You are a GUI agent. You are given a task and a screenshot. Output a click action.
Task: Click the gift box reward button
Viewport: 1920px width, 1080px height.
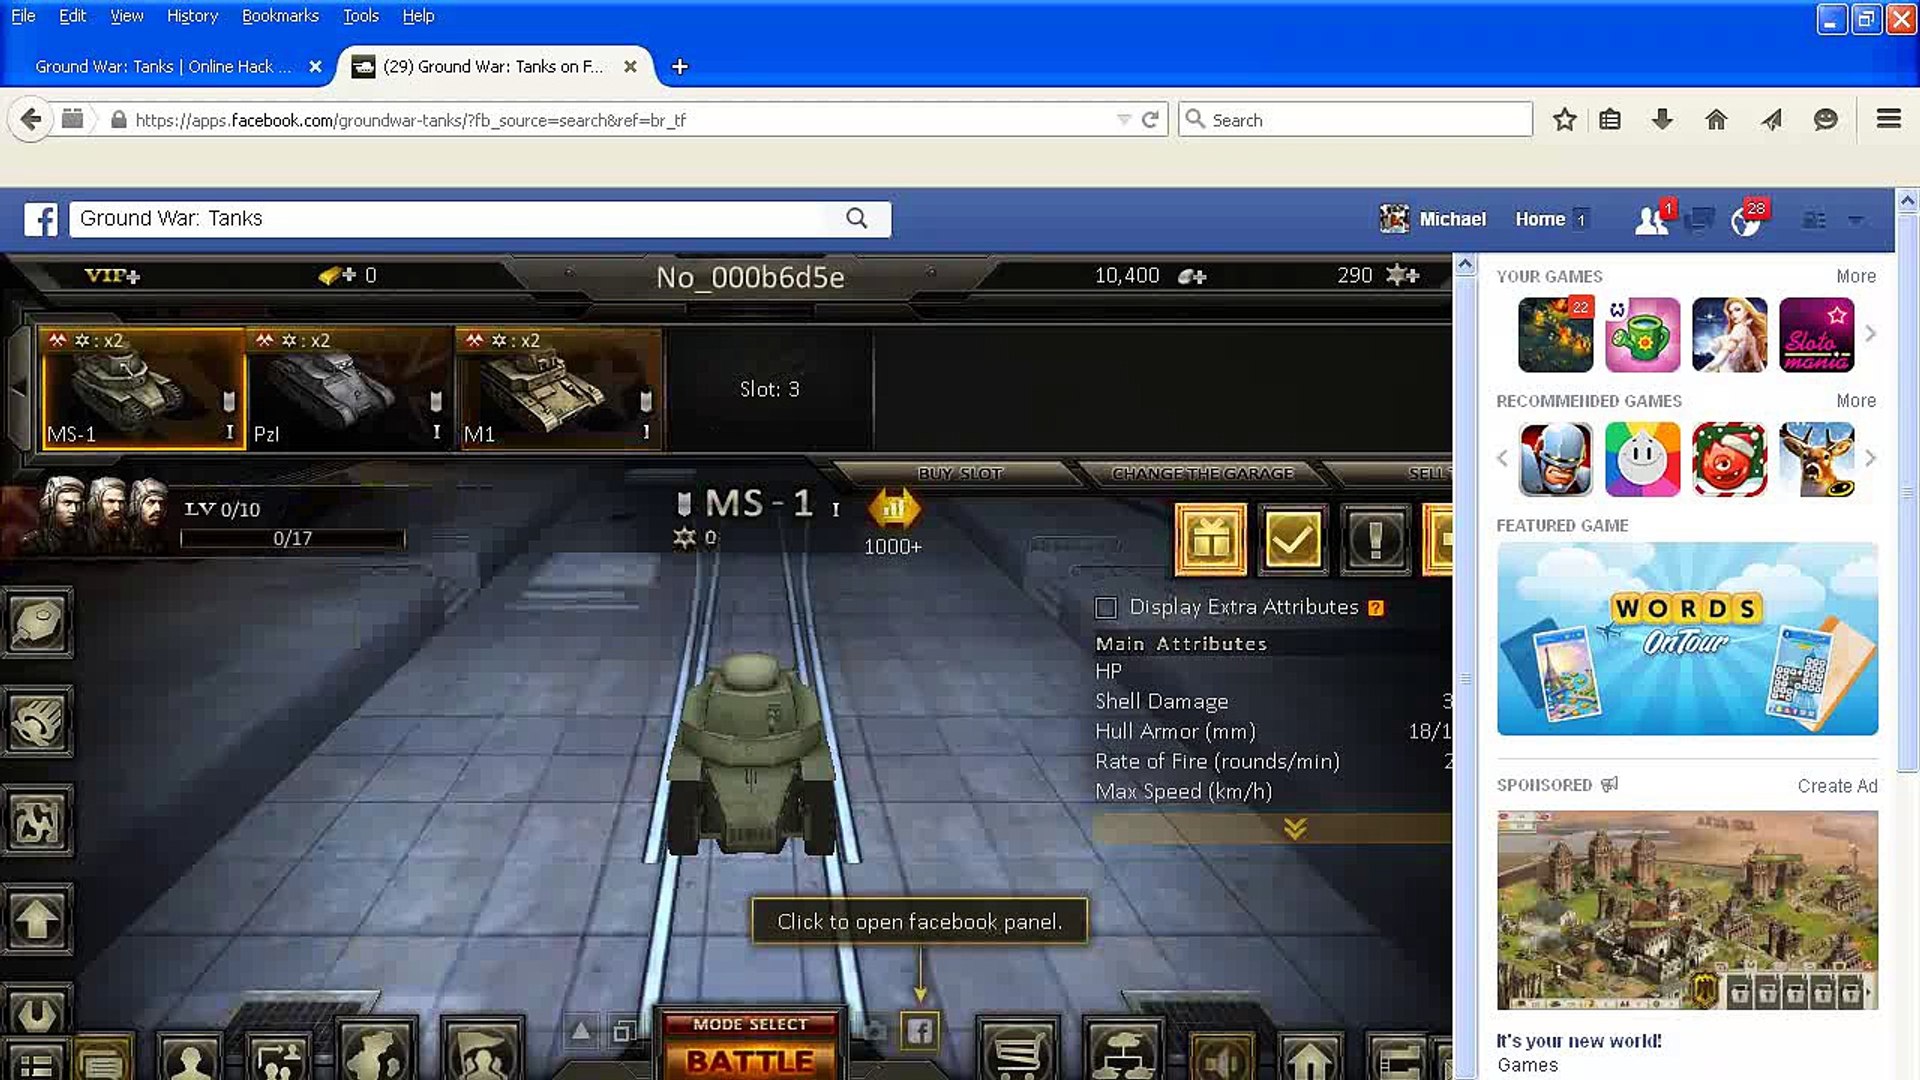(1210, 540)
